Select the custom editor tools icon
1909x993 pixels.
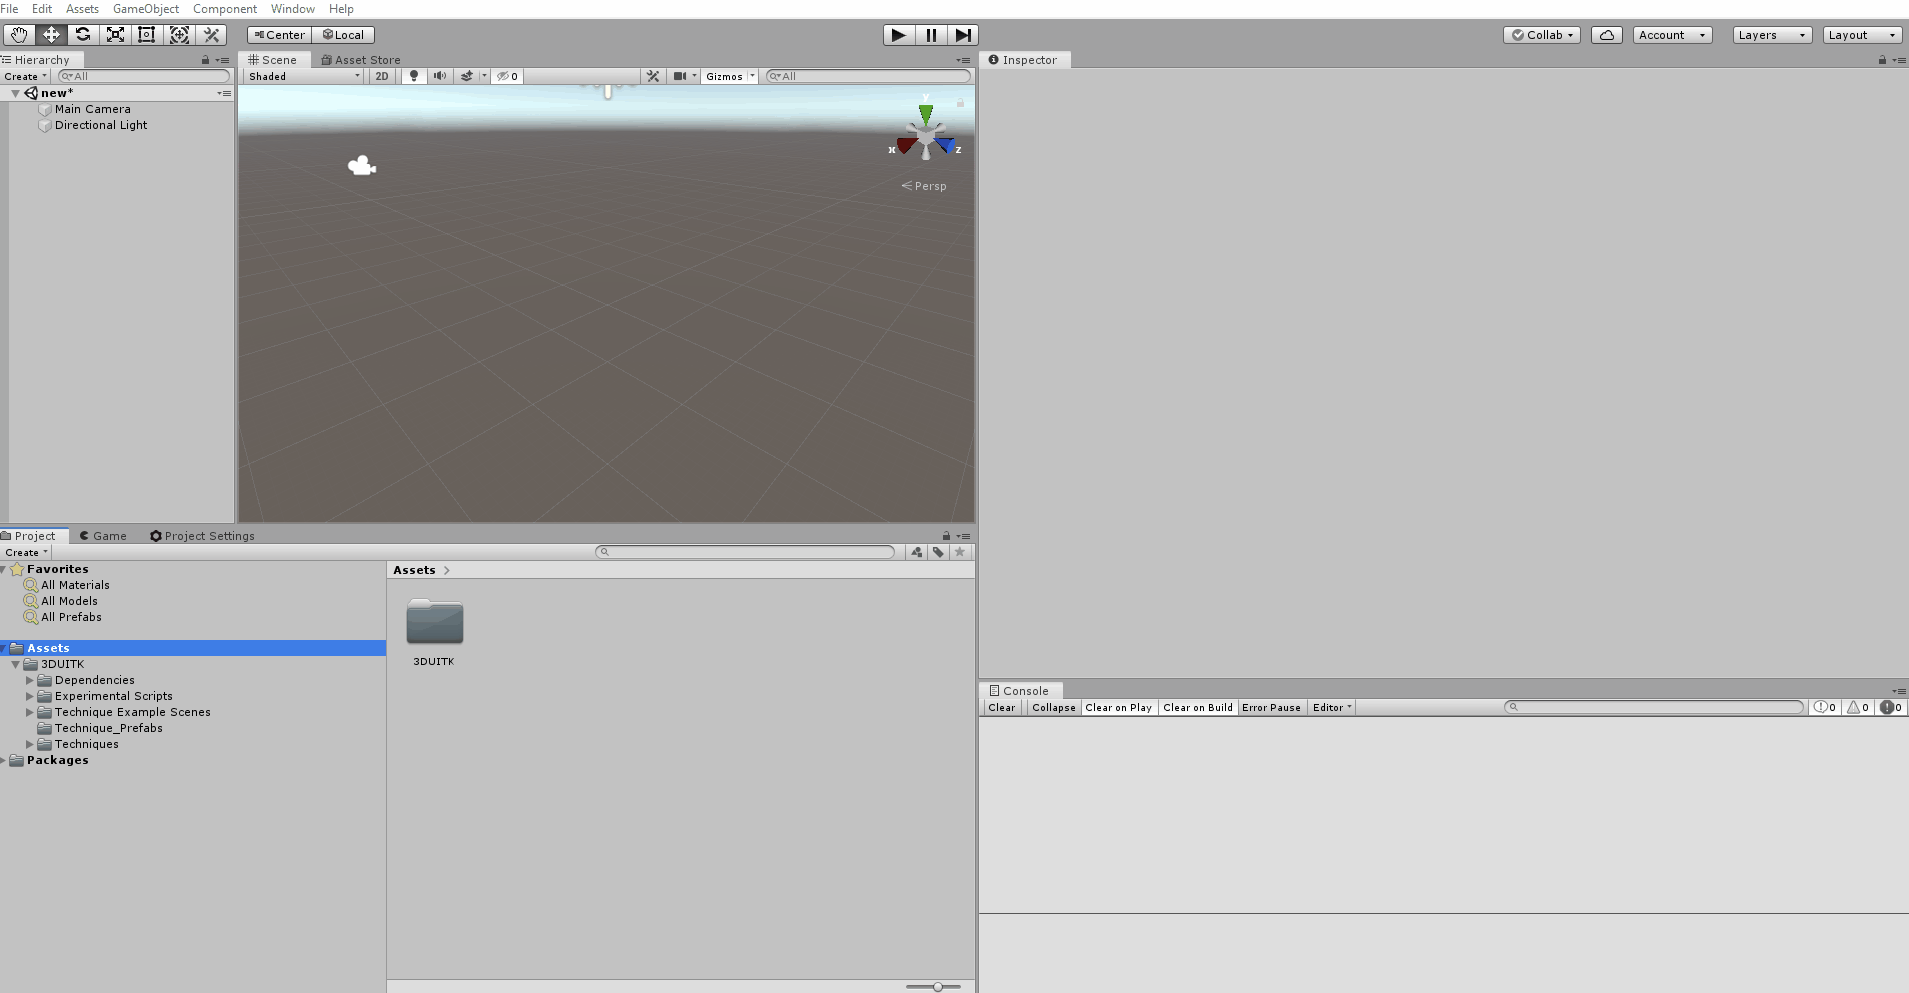click(211, 35)
